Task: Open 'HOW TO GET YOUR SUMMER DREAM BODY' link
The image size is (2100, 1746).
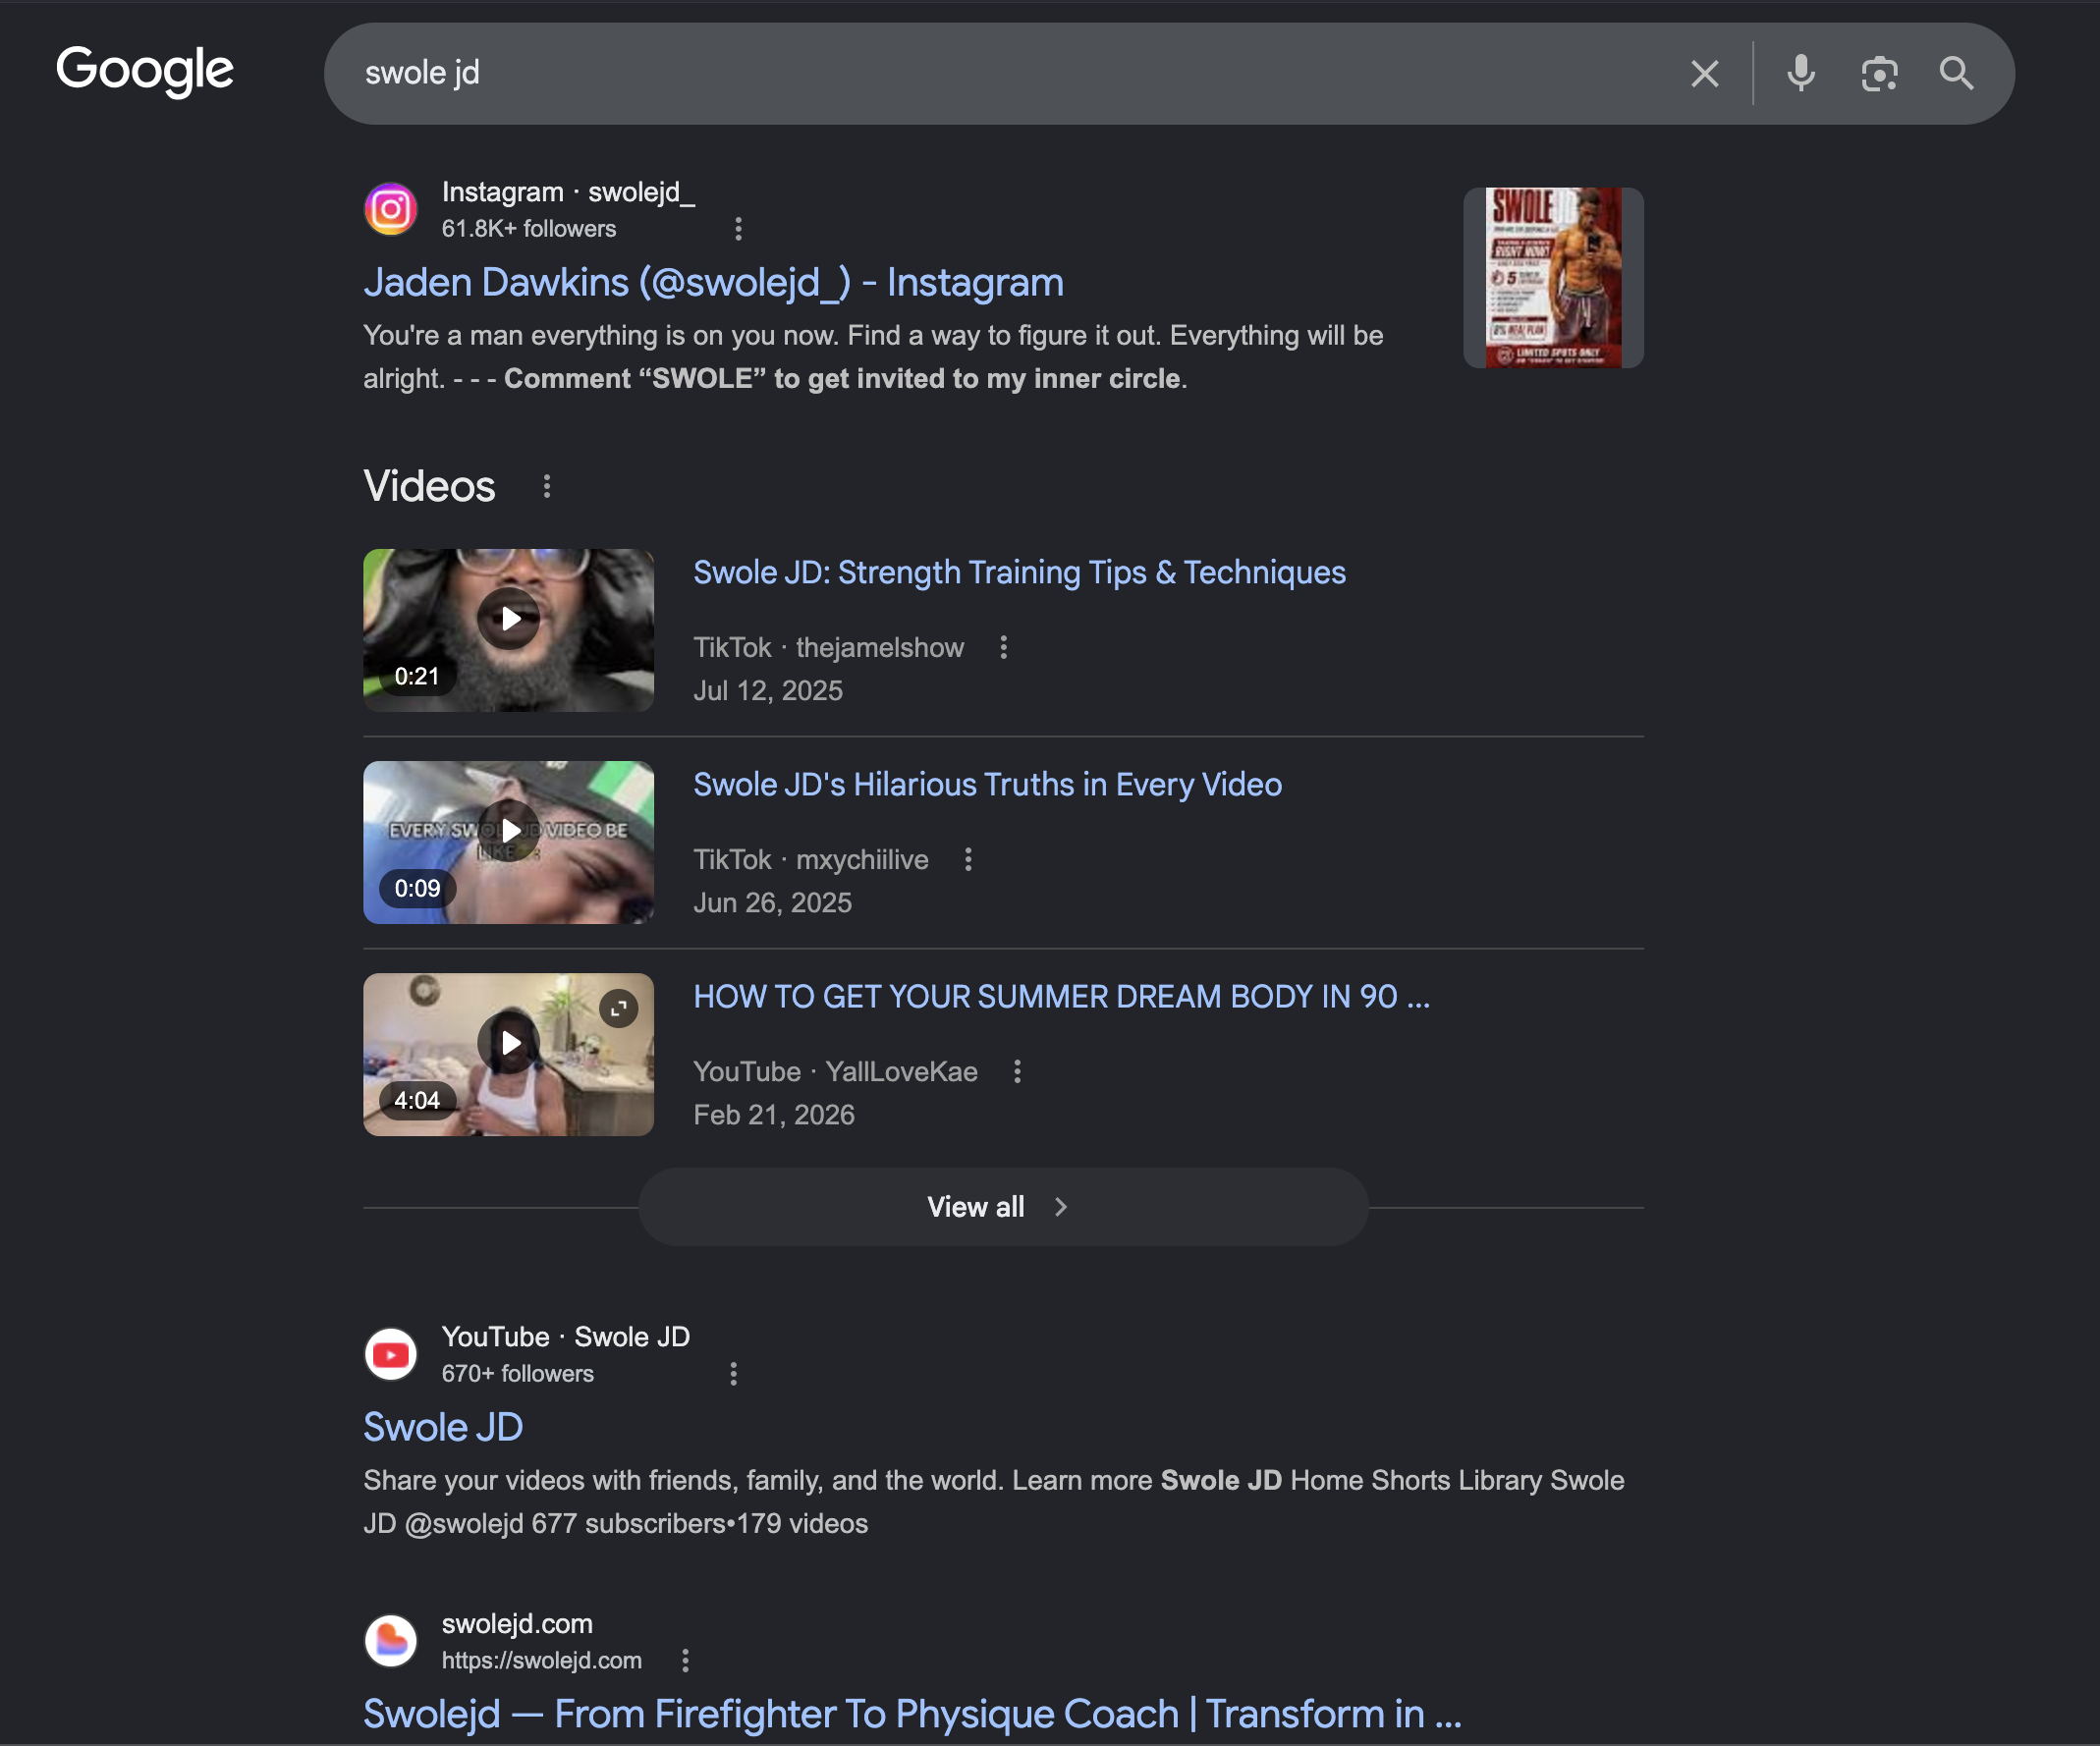Action: pos(1061,996)
